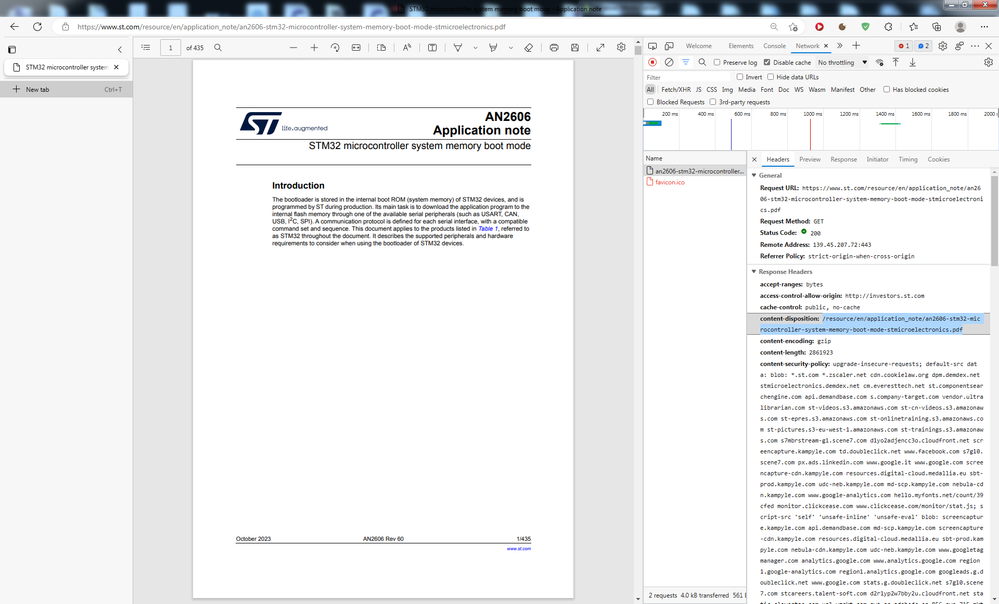Open DevTools more options ellipsis

pos(975,46)
